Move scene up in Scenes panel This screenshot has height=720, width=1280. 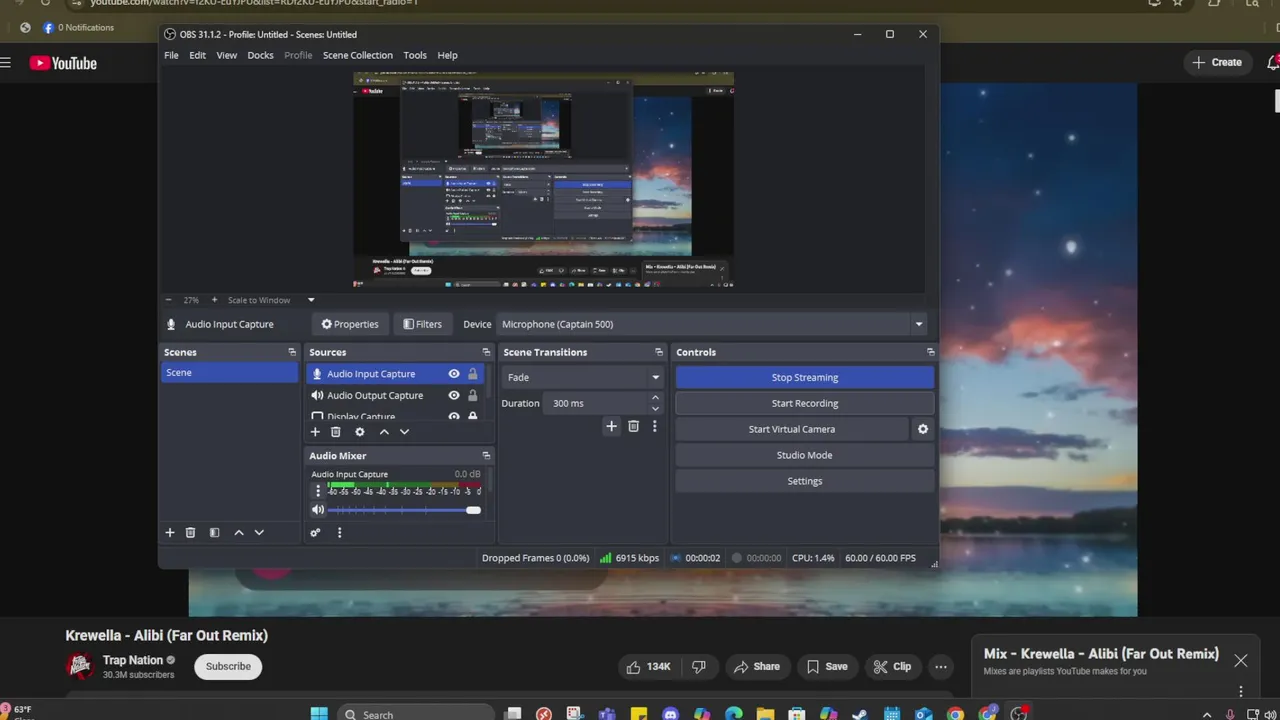[x=239, y=533]
